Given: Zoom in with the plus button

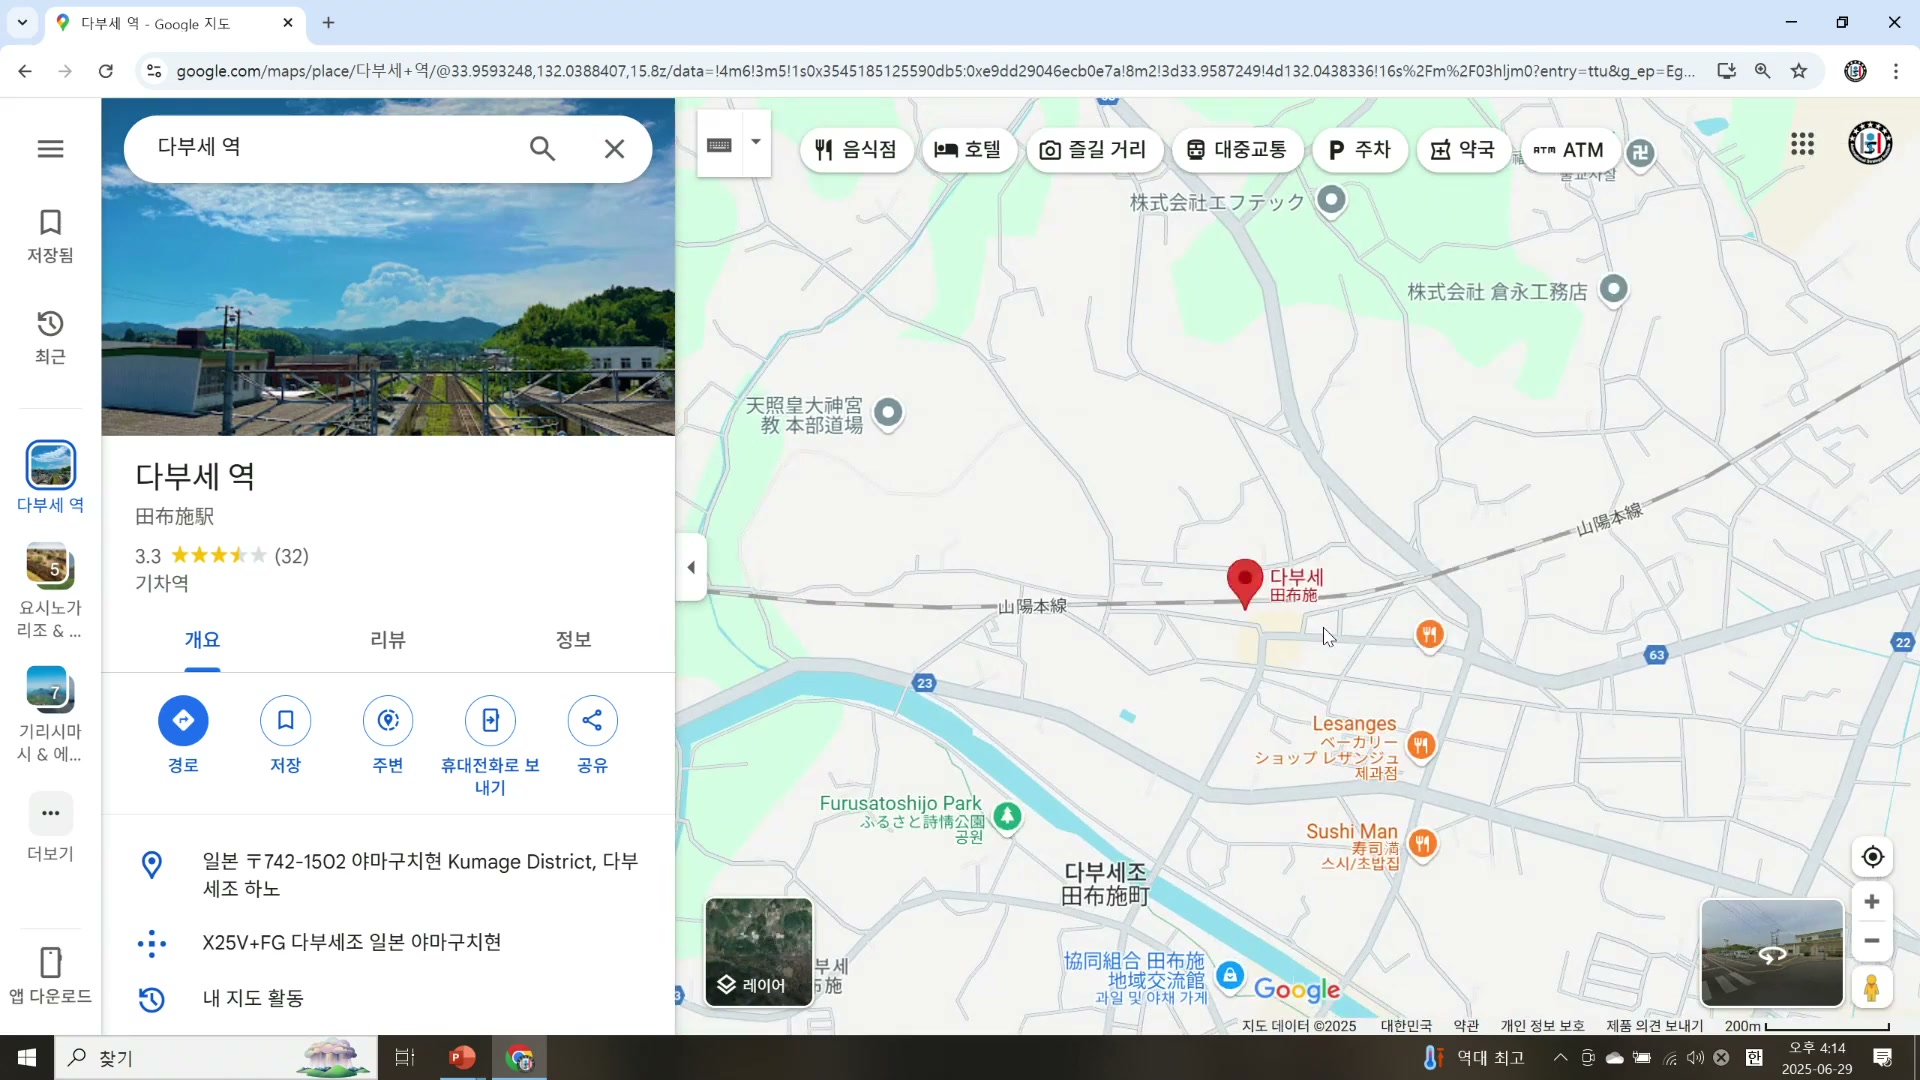Looking at the screenshot, I should [1872, 902].
